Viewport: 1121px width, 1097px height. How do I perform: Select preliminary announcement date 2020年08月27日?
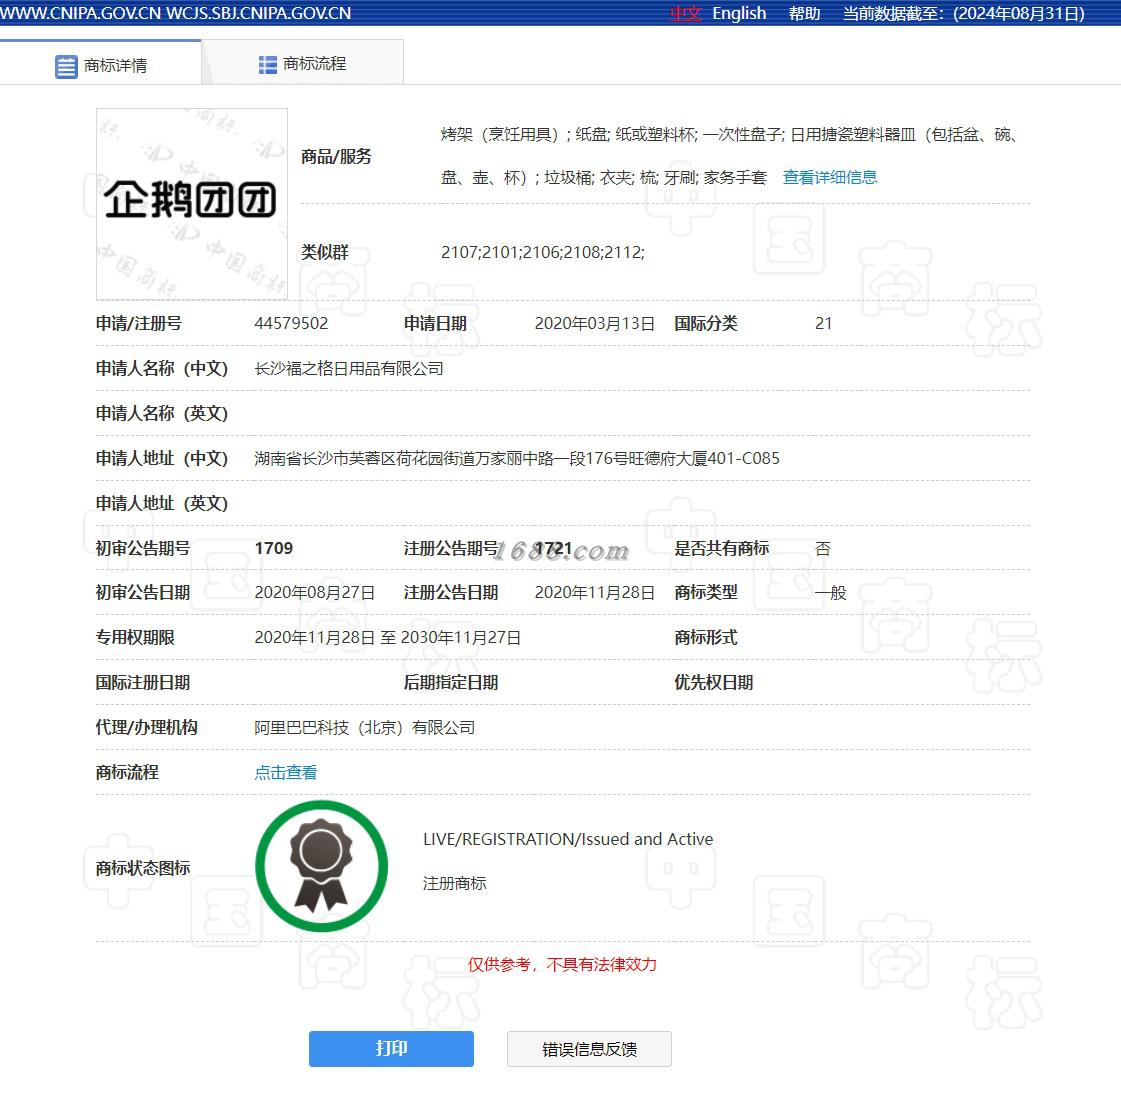point(315,593)
